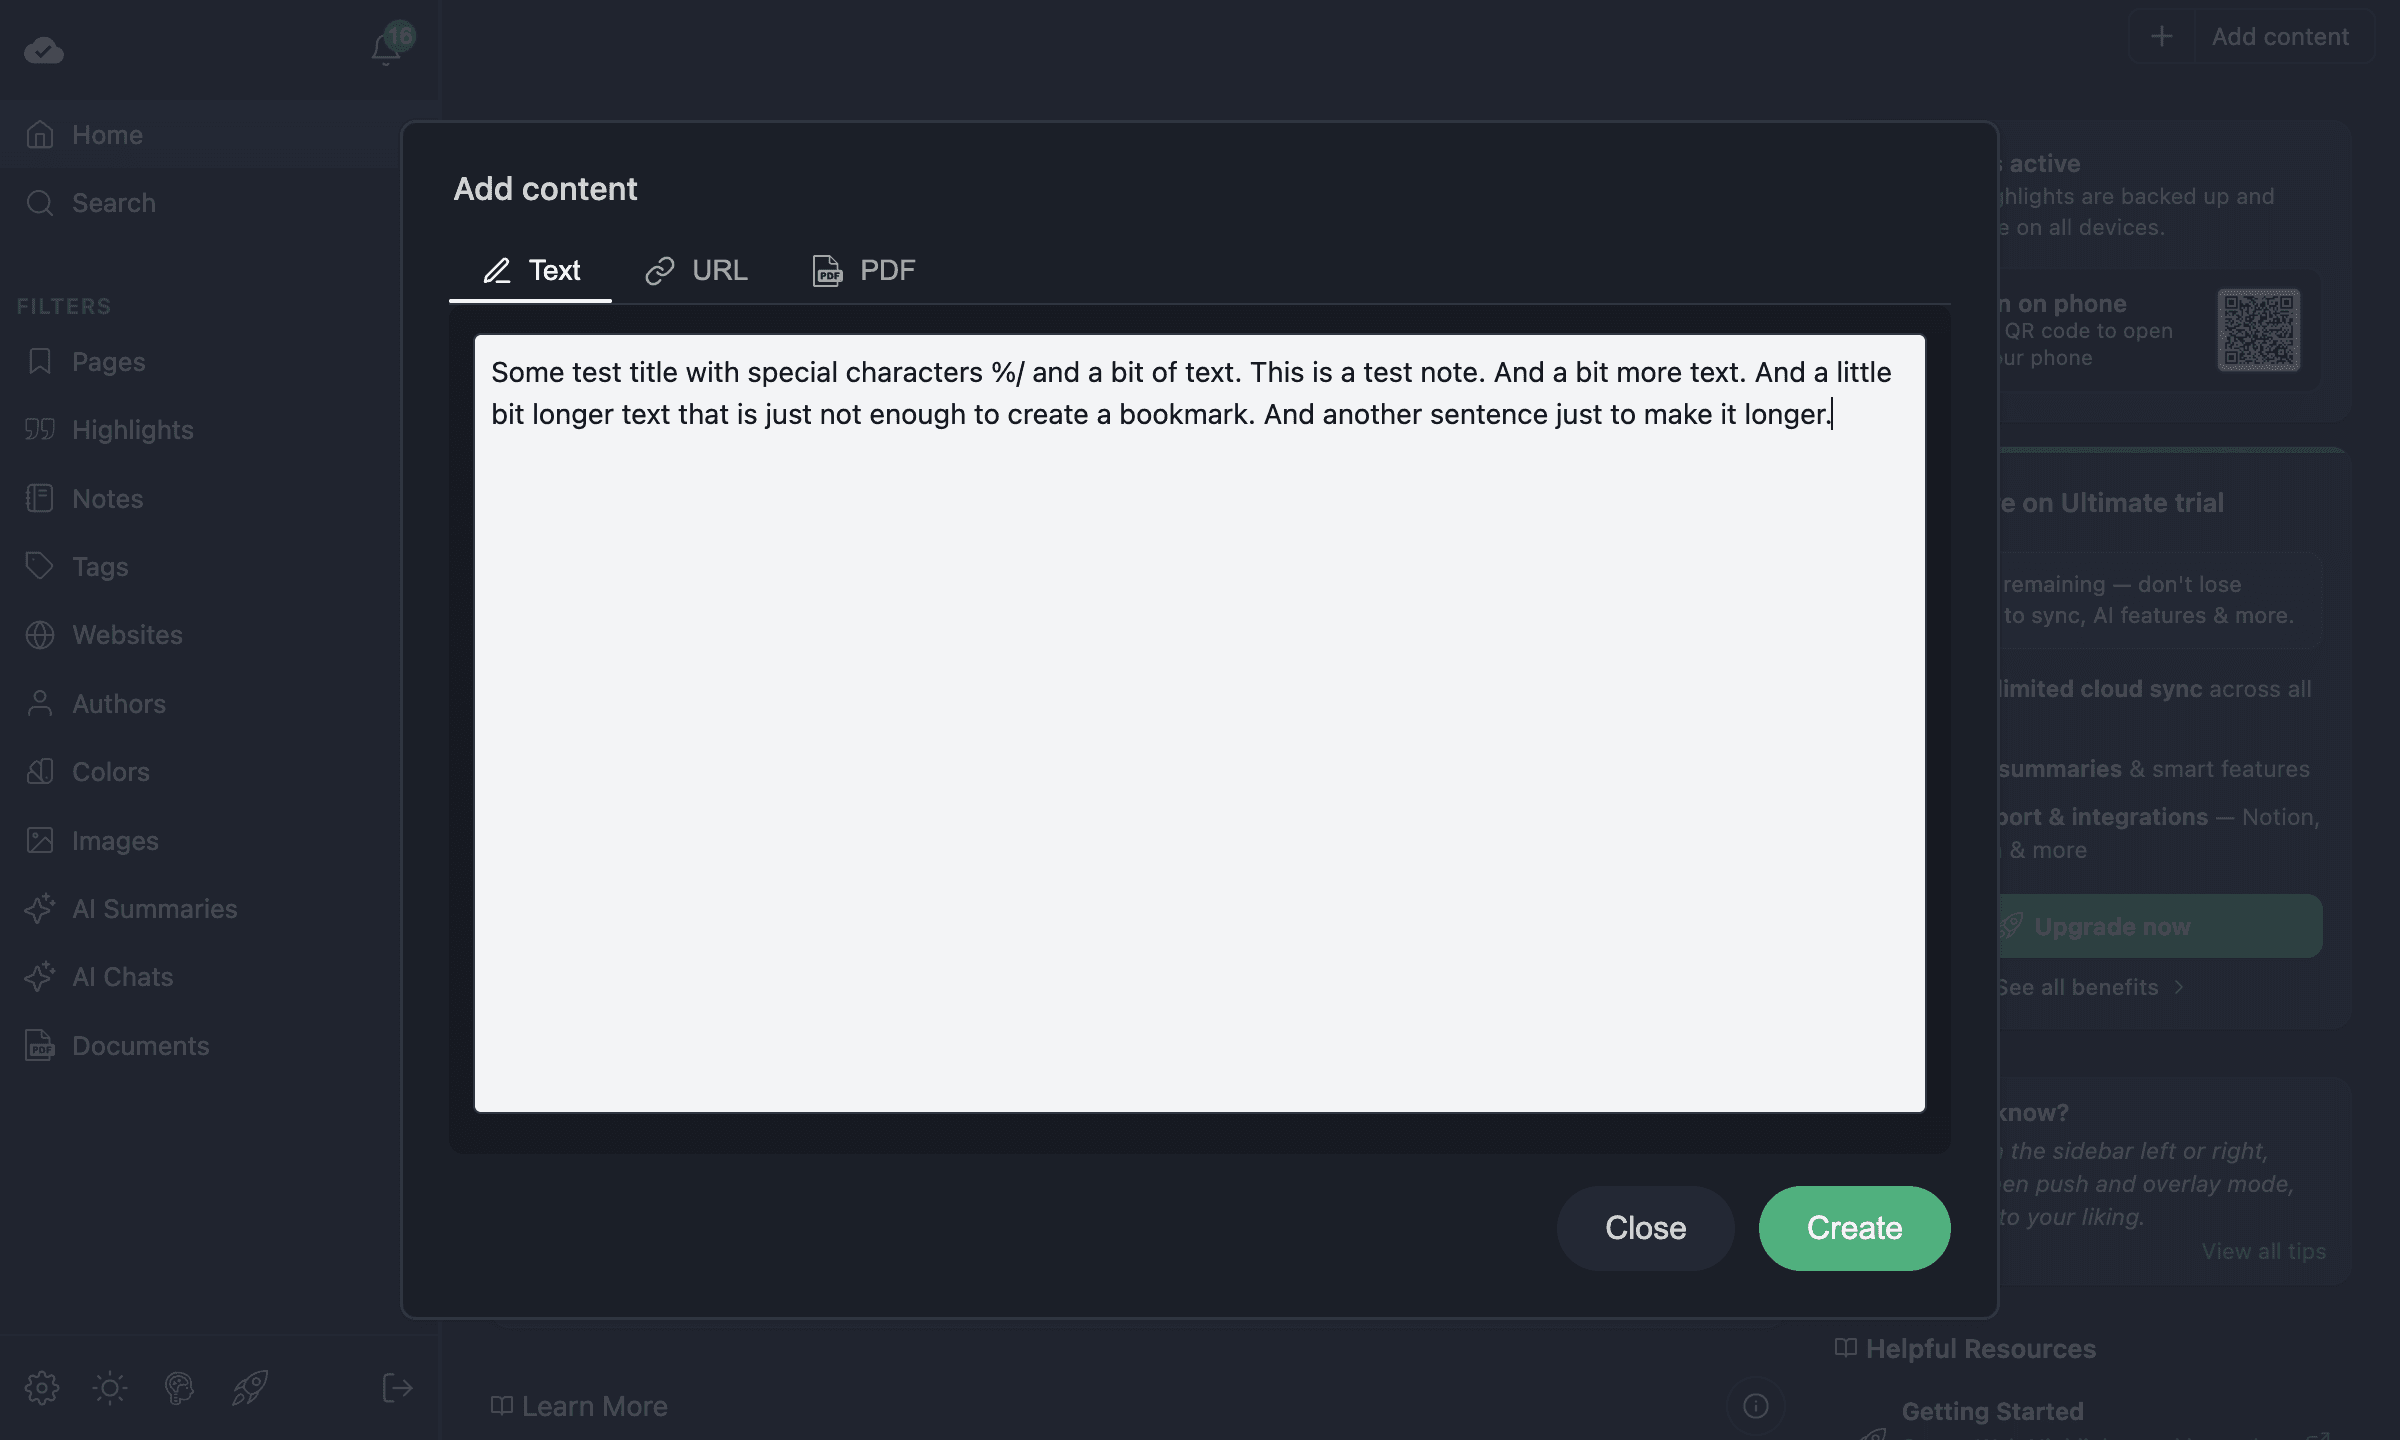Screen dimensions: 2400x1440
Task: Click the rocket icon in bottom toolbar
Action: pyautogui.click(x=250, y=1388)
